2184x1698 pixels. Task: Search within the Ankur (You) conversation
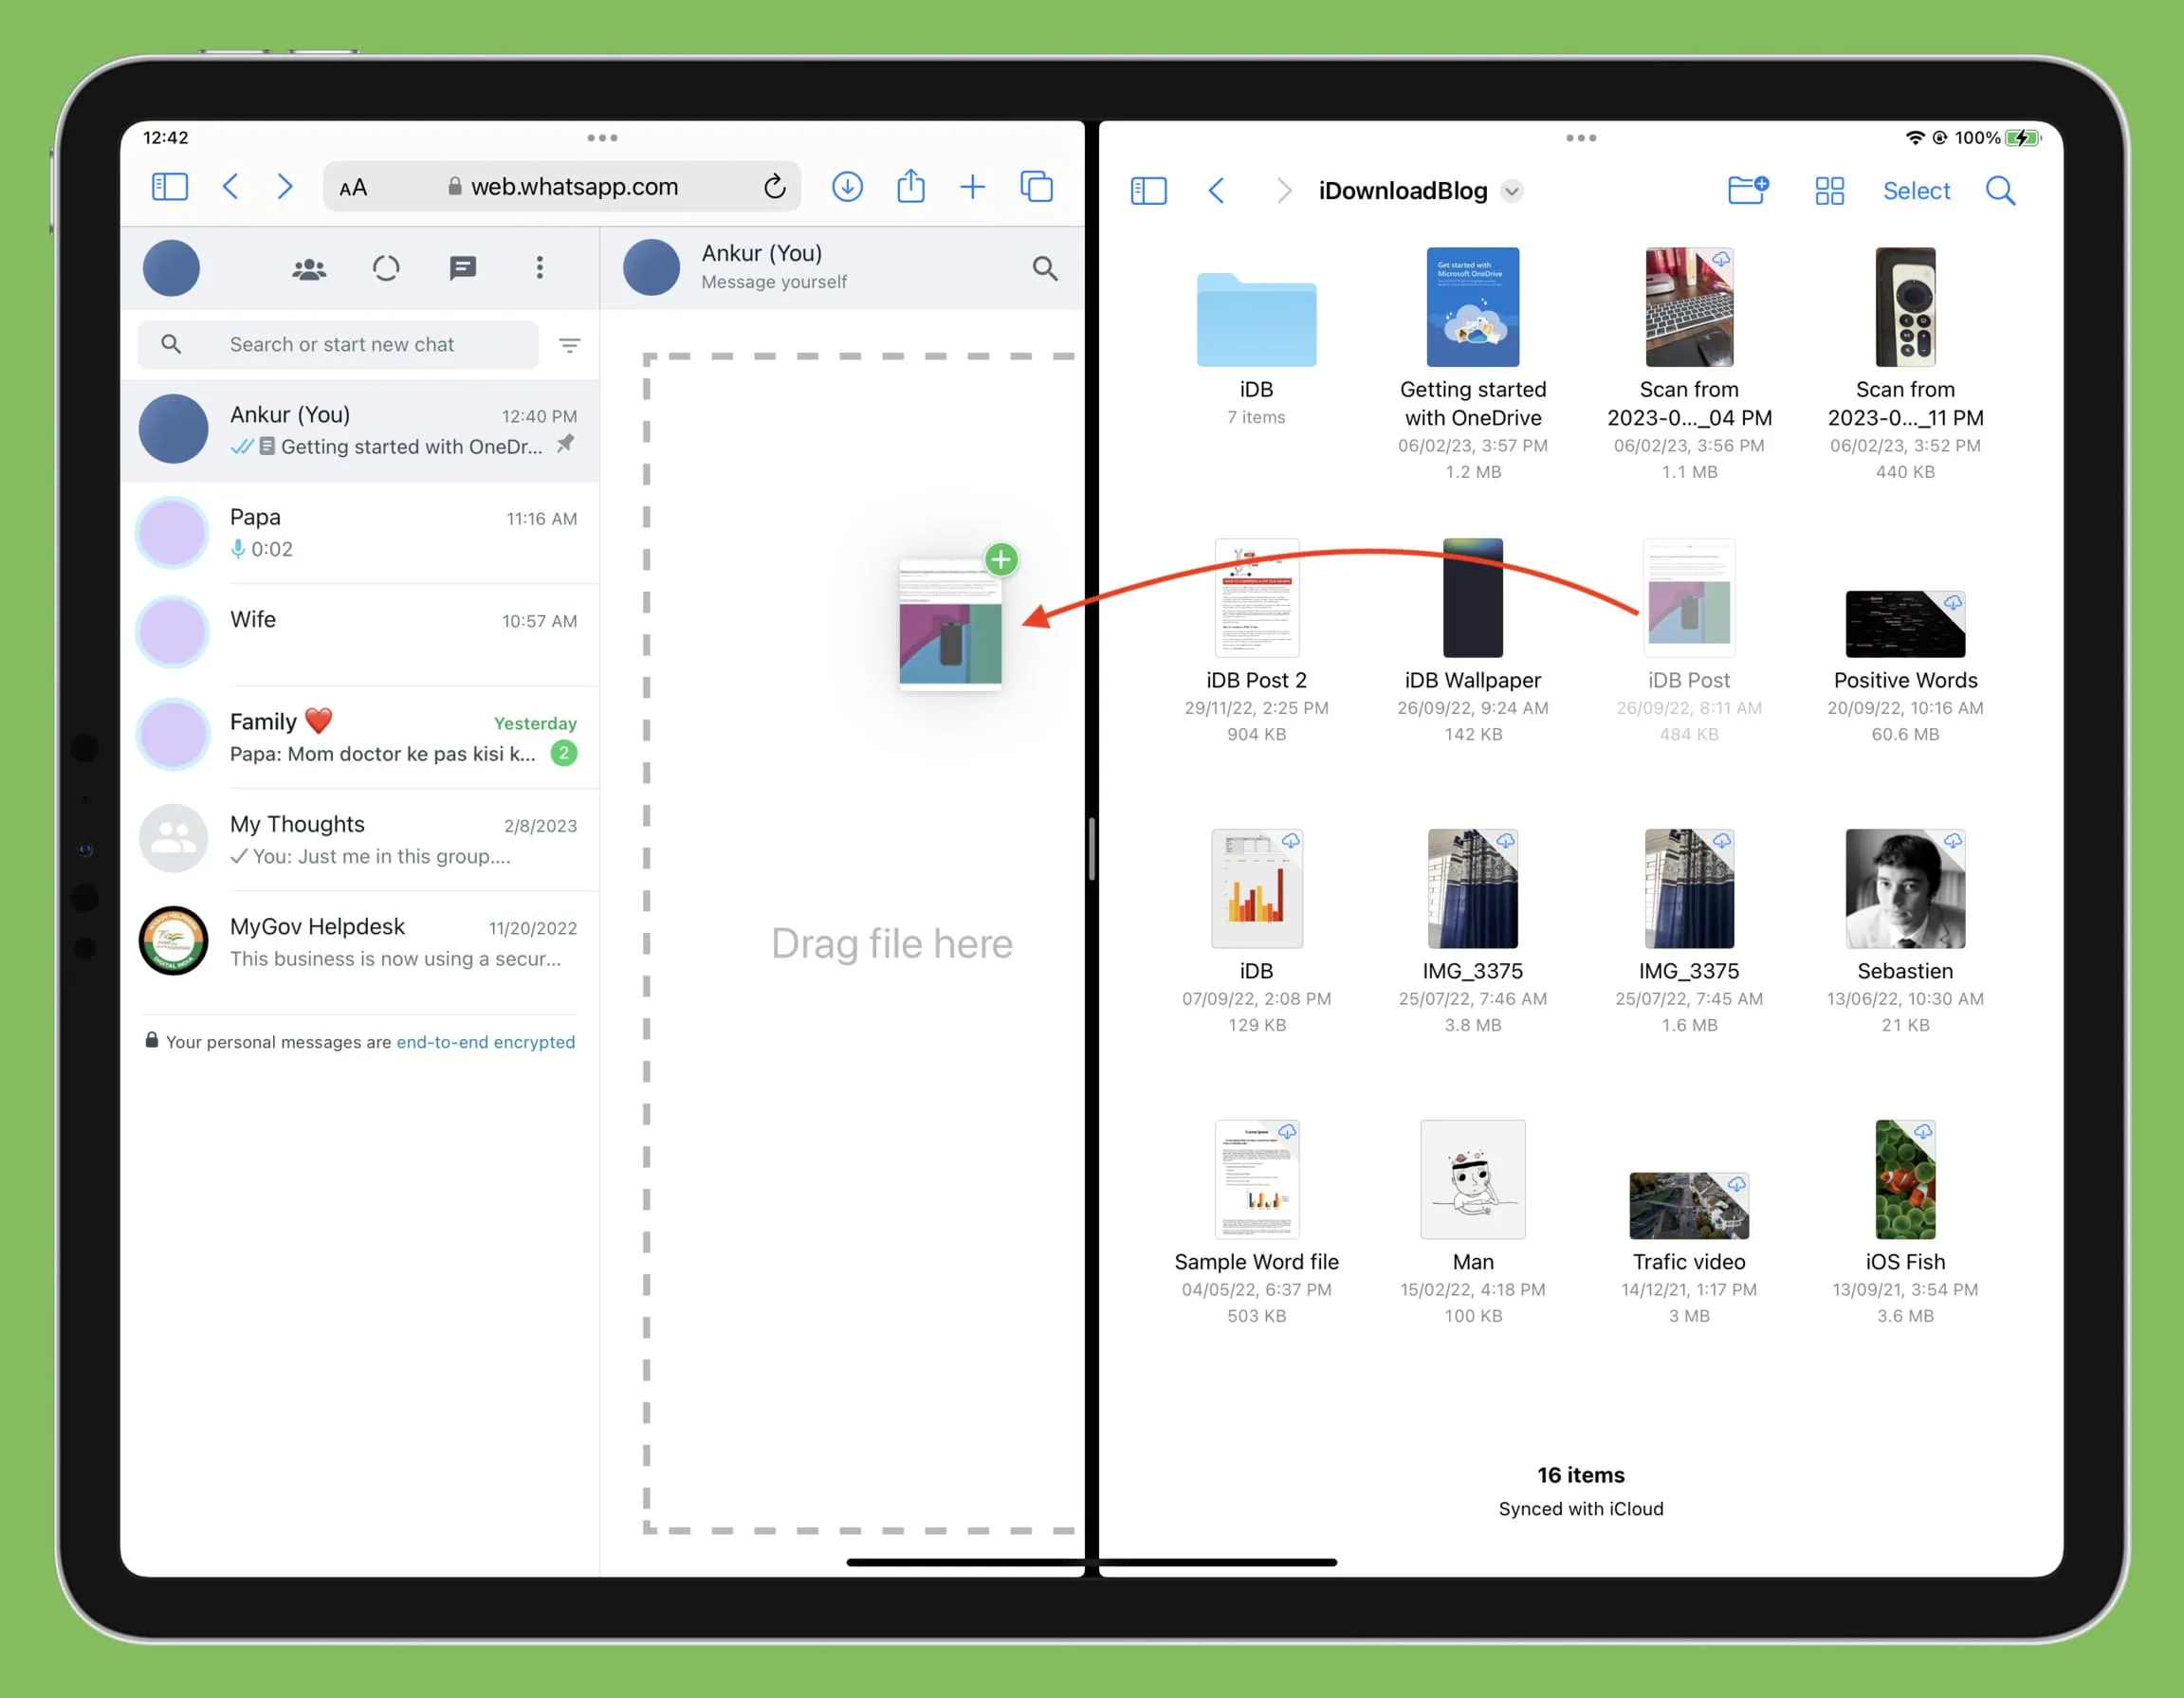(1045, 268)
